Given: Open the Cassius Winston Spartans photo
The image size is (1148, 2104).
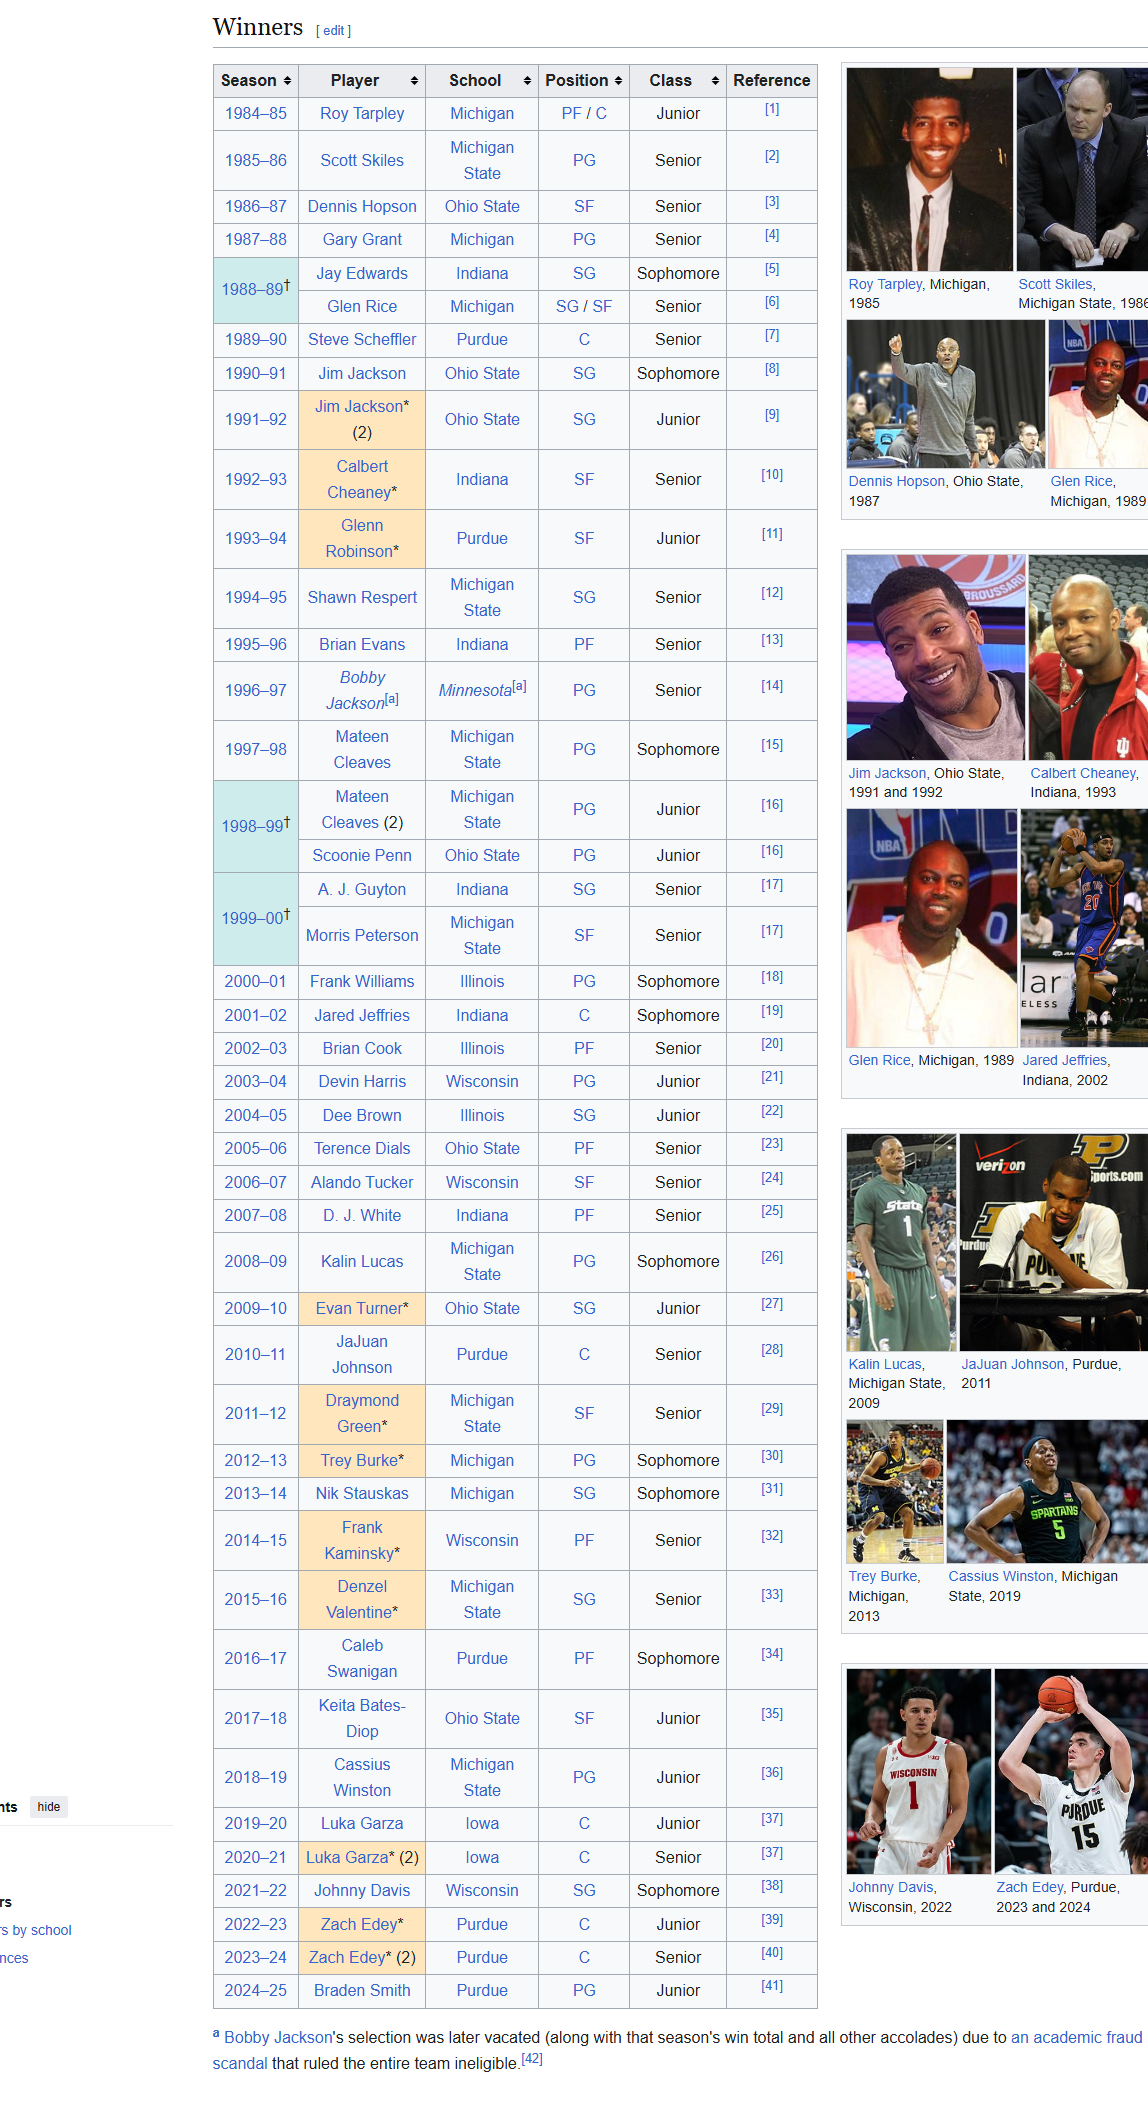Looking at the screenshot, I should [1046, 1491].
